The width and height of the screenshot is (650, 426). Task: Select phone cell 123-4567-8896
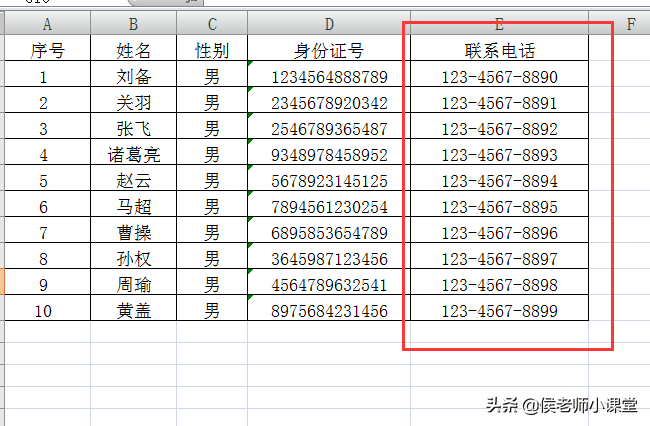point(500,230)
